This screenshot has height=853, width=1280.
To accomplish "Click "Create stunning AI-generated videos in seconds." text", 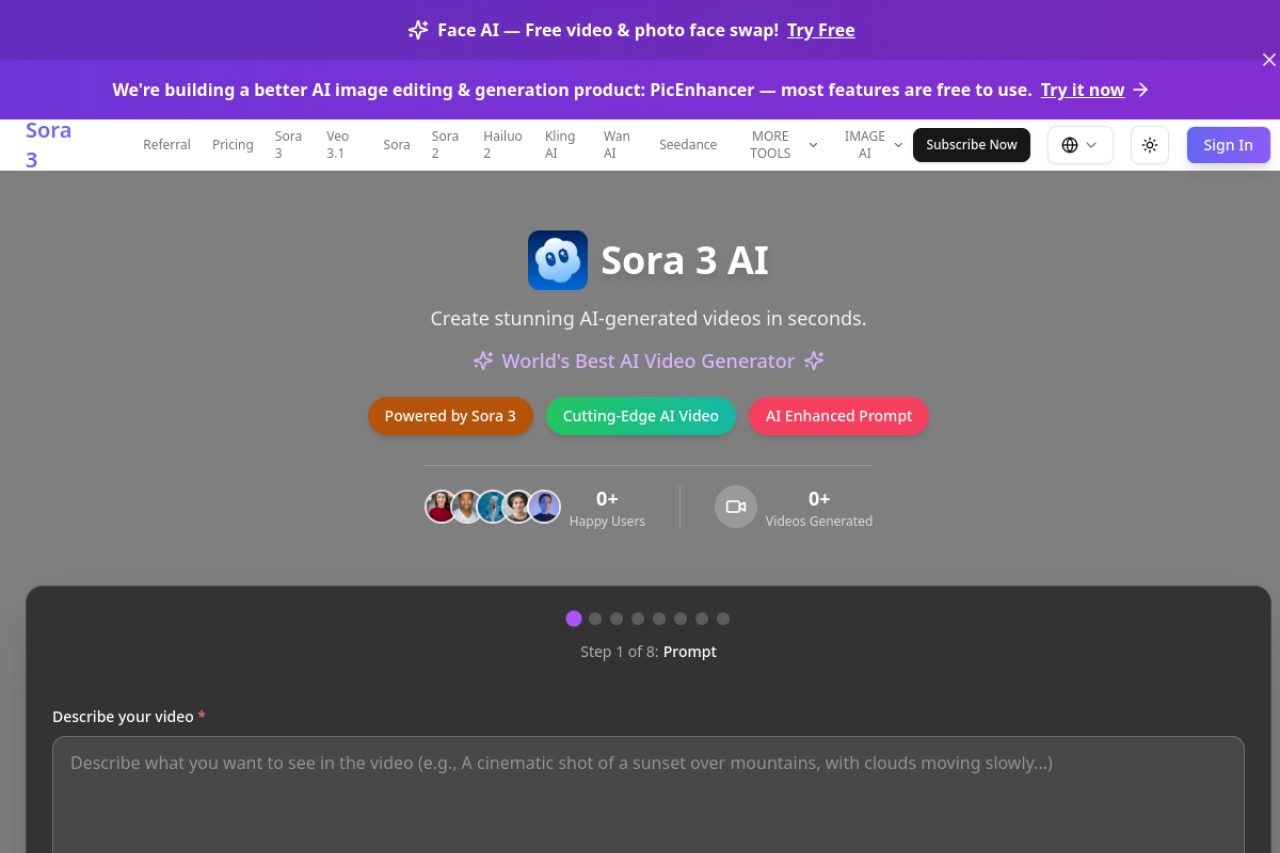I will pyautogui.click(x=648, y=319).
